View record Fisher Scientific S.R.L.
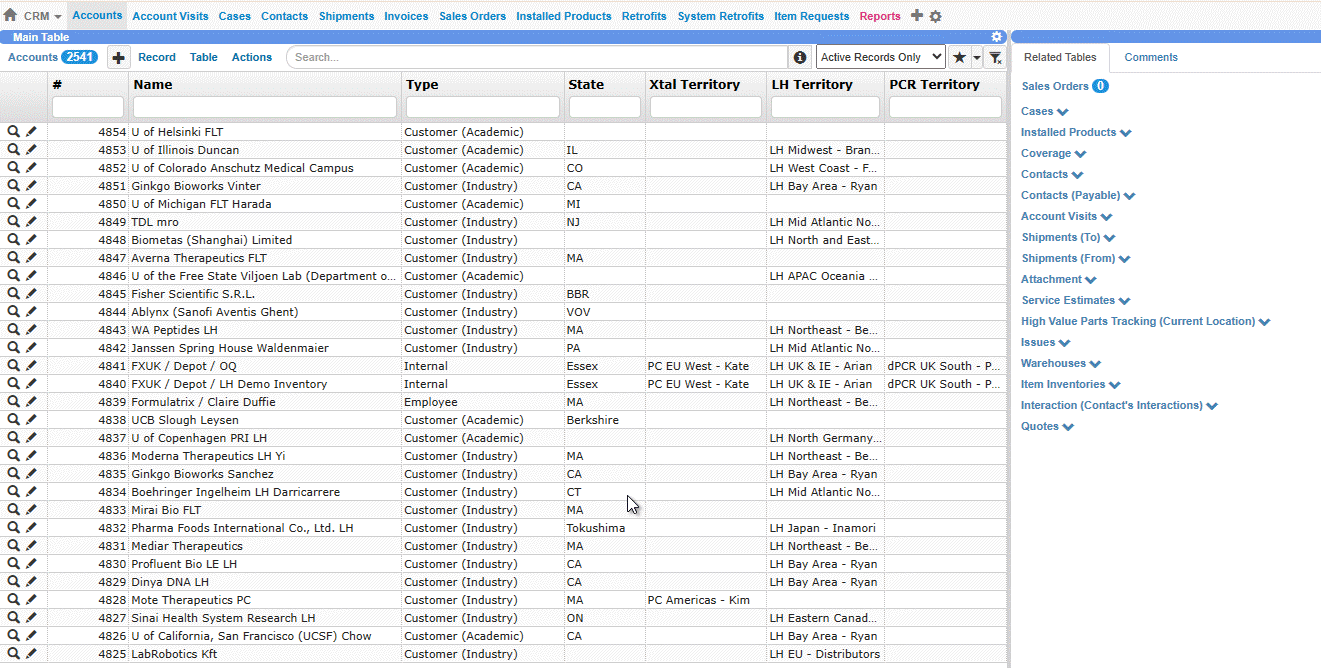1321x668 pixels. (x=13, y=294)
